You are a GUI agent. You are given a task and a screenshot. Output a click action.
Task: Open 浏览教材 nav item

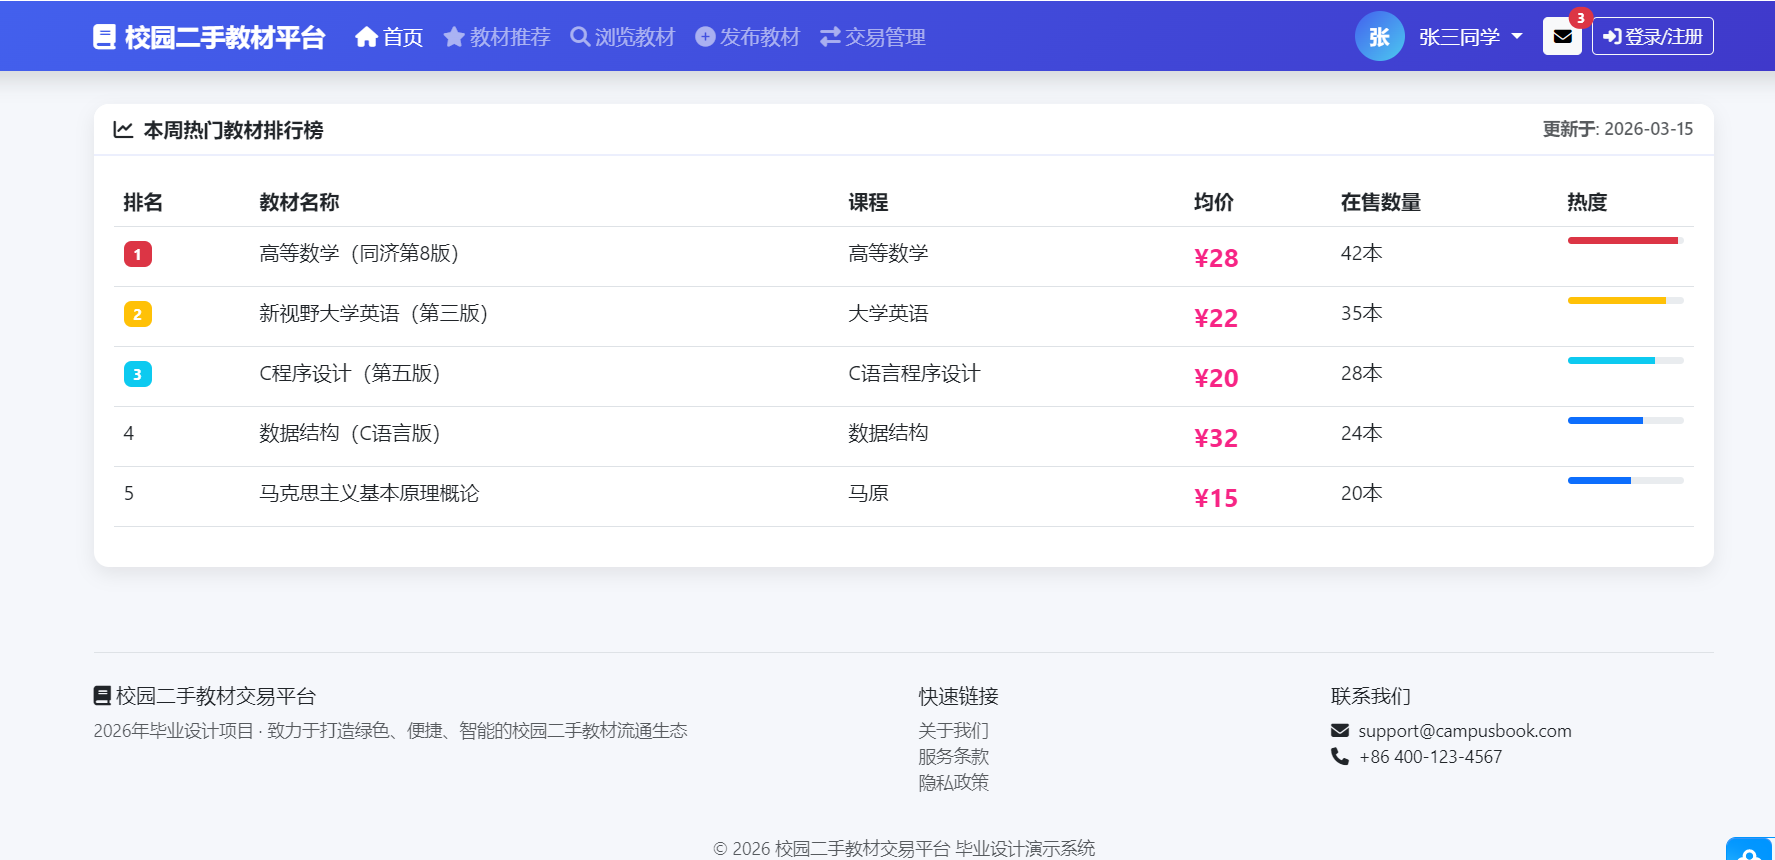tap(623, 37)
